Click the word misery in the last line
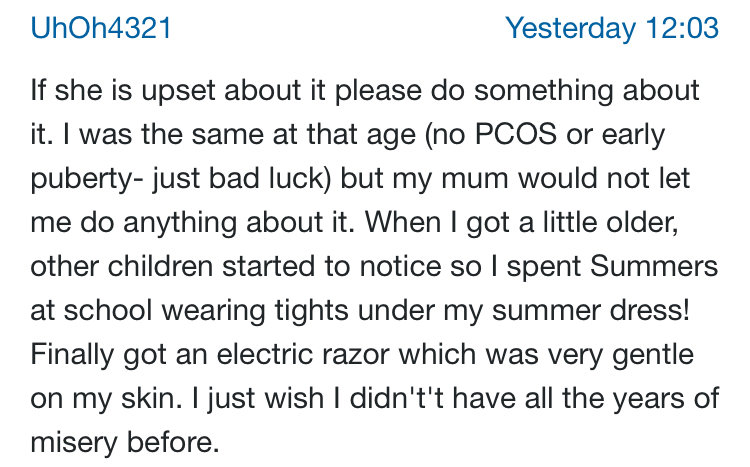The width and height of the screenshot is (750, 467). coord(74,443)
